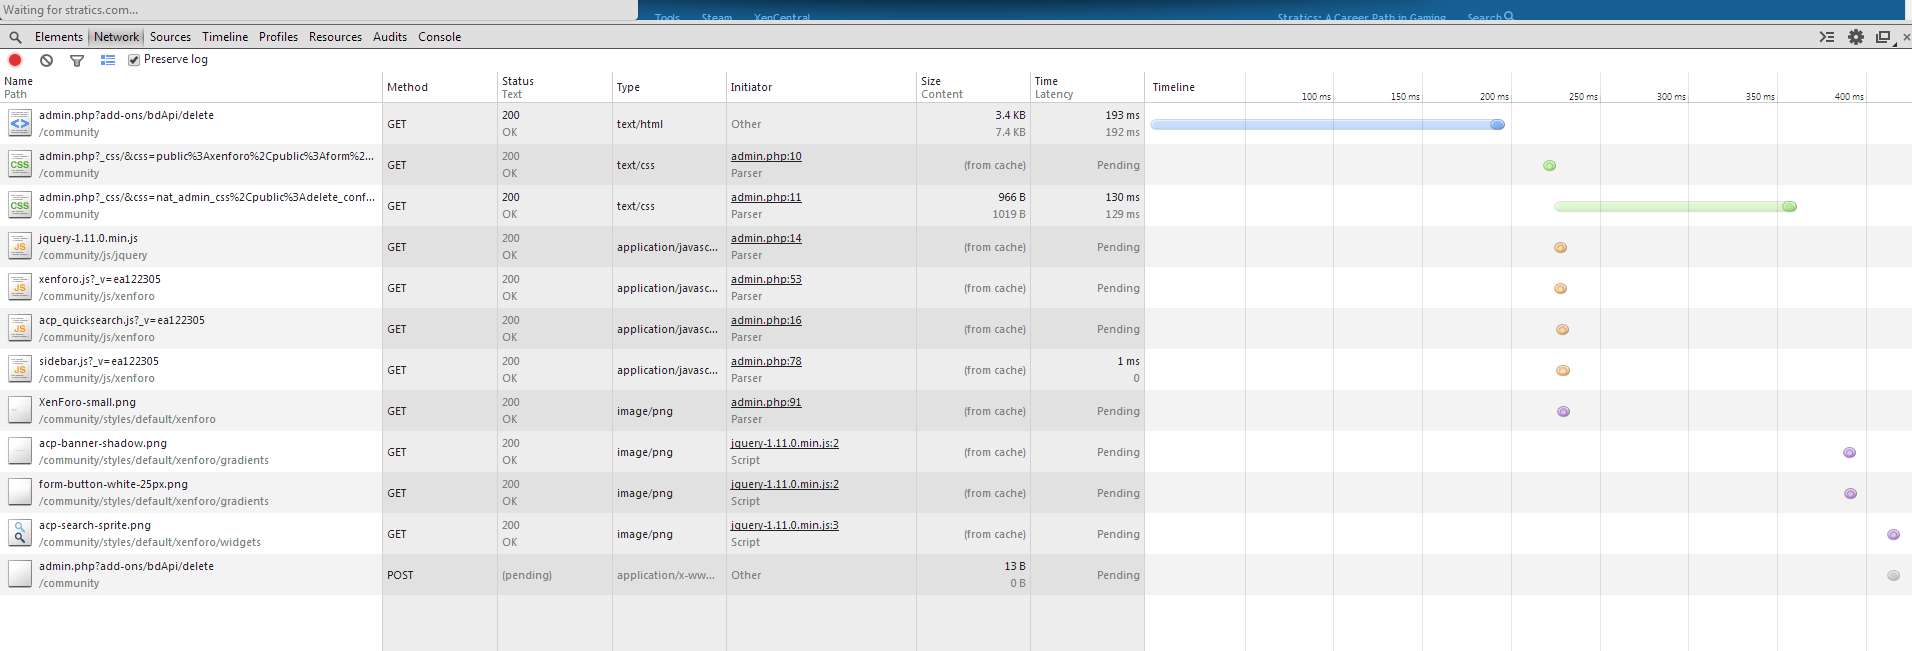The image size is (1912, 651).
Task: Clear the network log with the ban icon
Action: click(x=46, y=60)
